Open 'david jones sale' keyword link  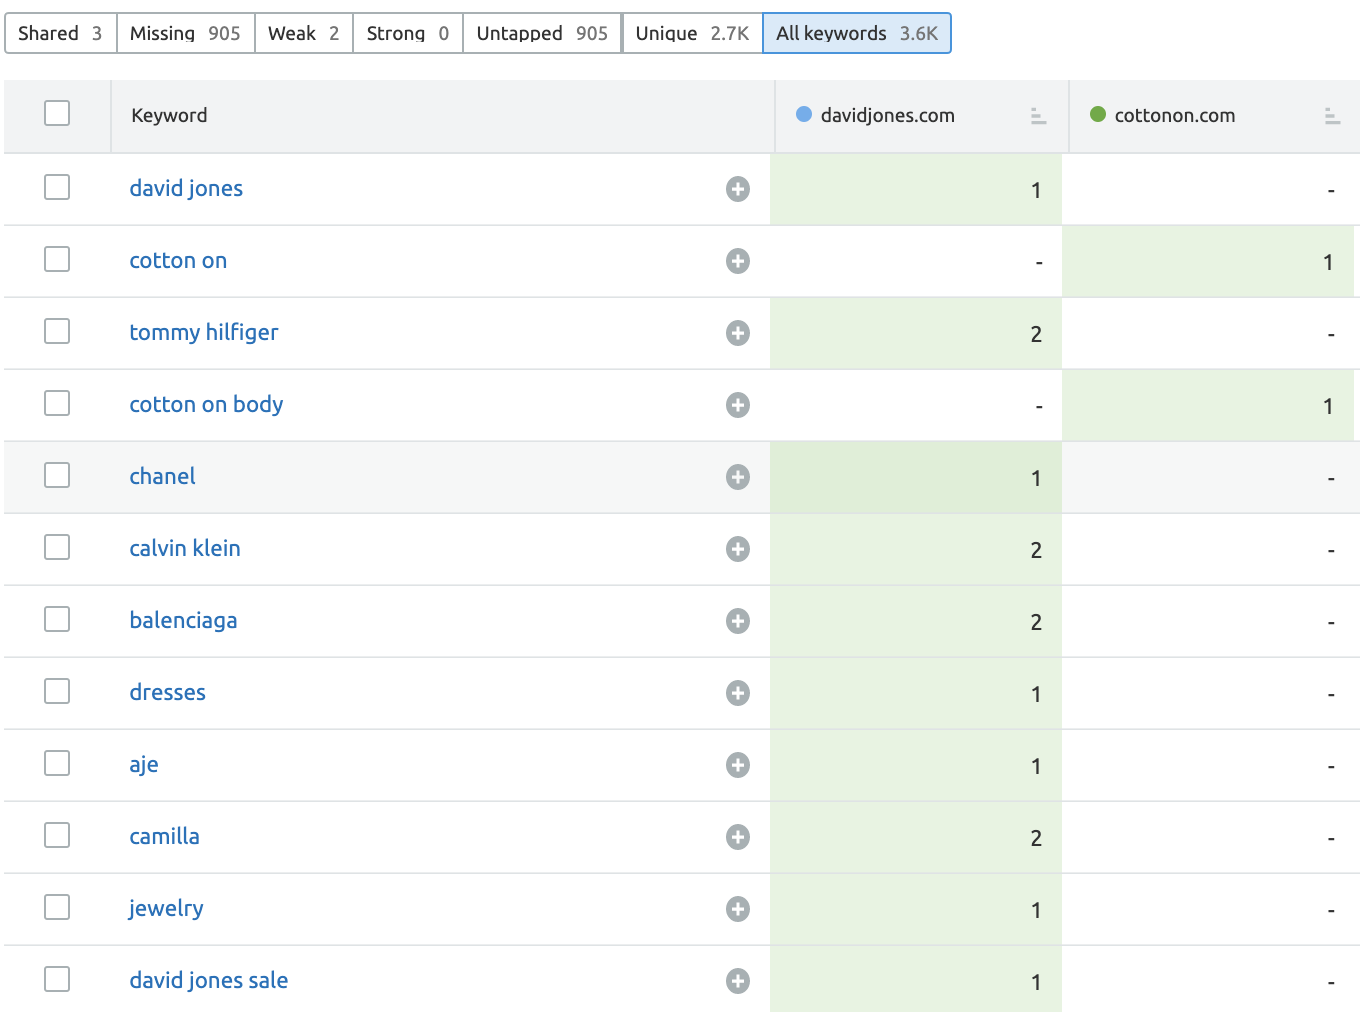[208, 980]
